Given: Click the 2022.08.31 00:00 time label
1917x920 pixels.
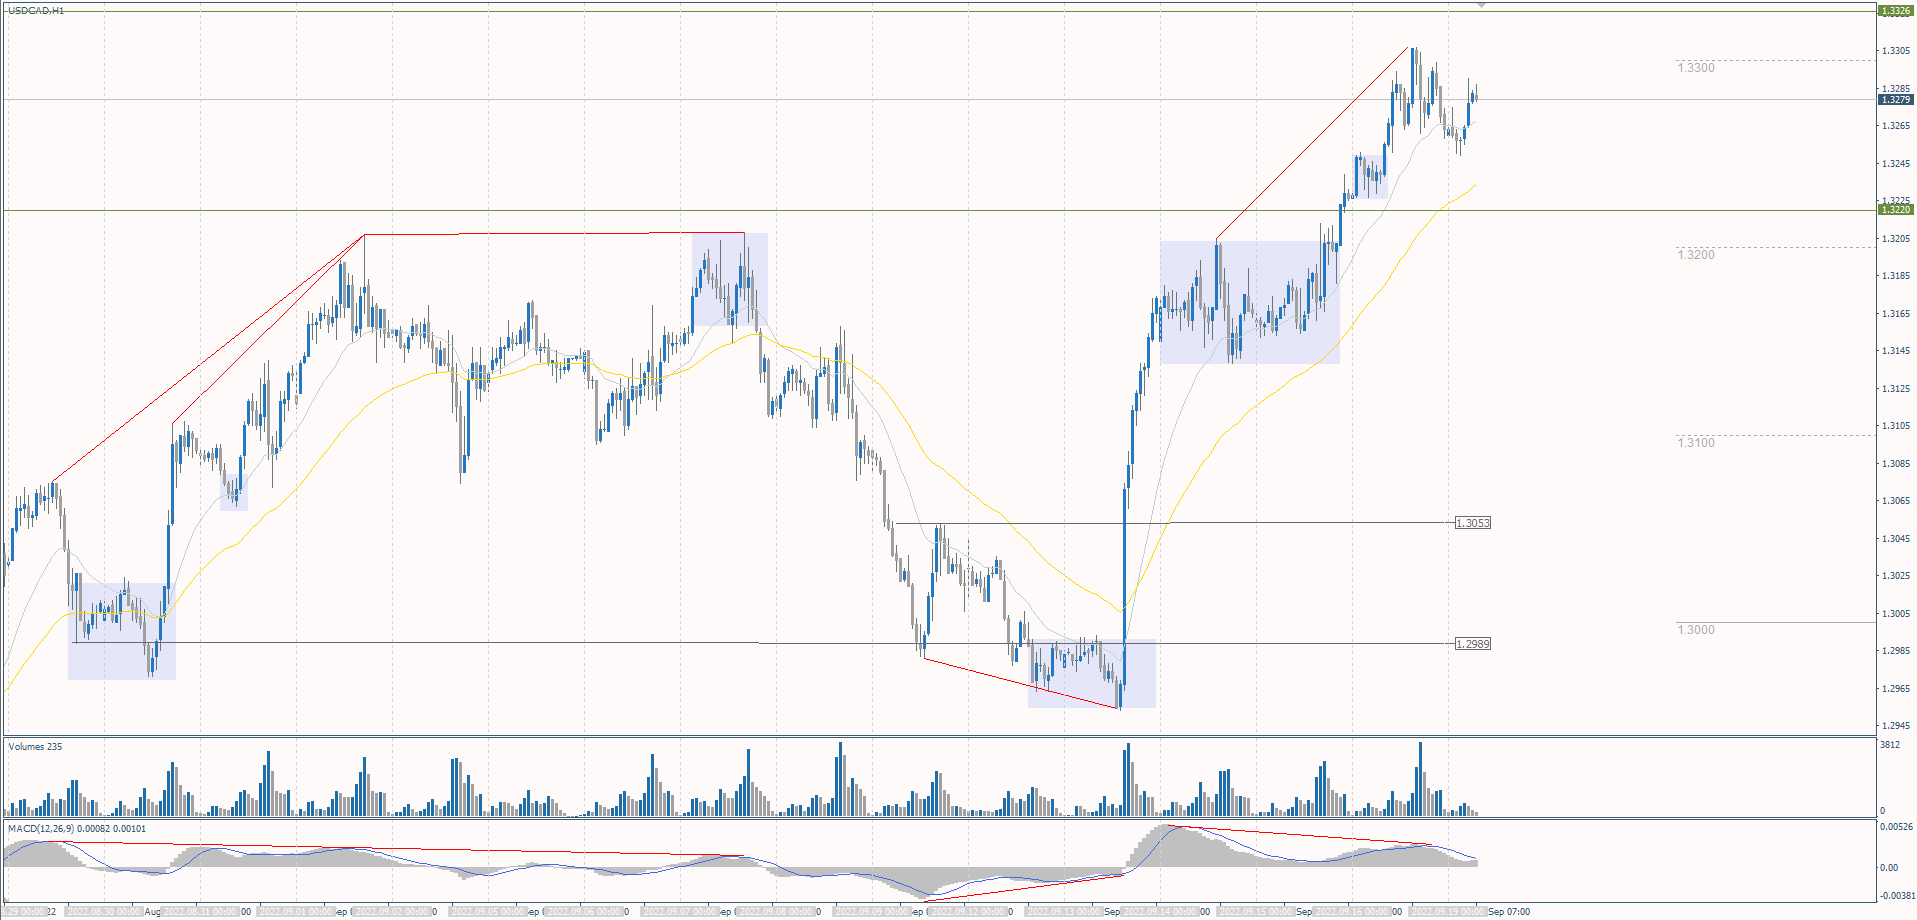Looking at the screenshot, I should click(201, 912).
